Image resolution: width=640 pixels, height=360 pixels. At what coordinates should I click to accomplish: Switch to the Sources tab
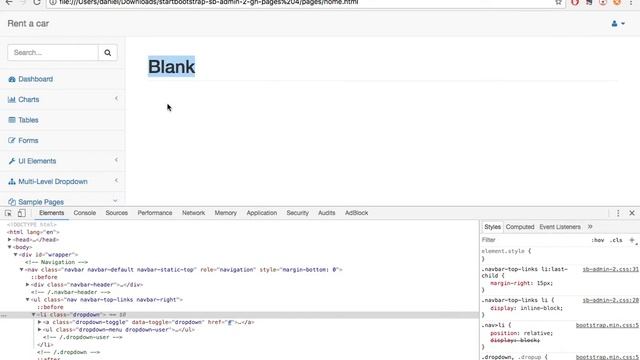point(116,213)
